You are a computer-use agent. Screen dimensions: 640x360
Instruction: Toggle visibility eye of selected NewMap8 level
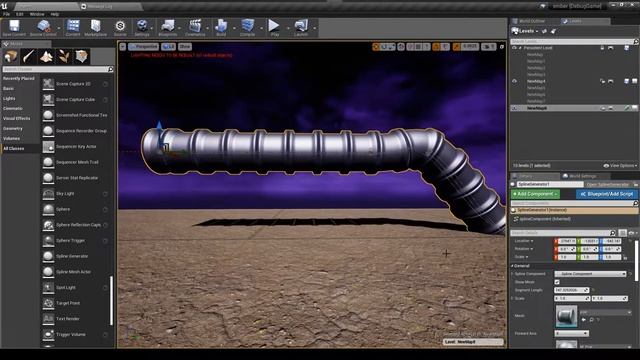point(514,108)
